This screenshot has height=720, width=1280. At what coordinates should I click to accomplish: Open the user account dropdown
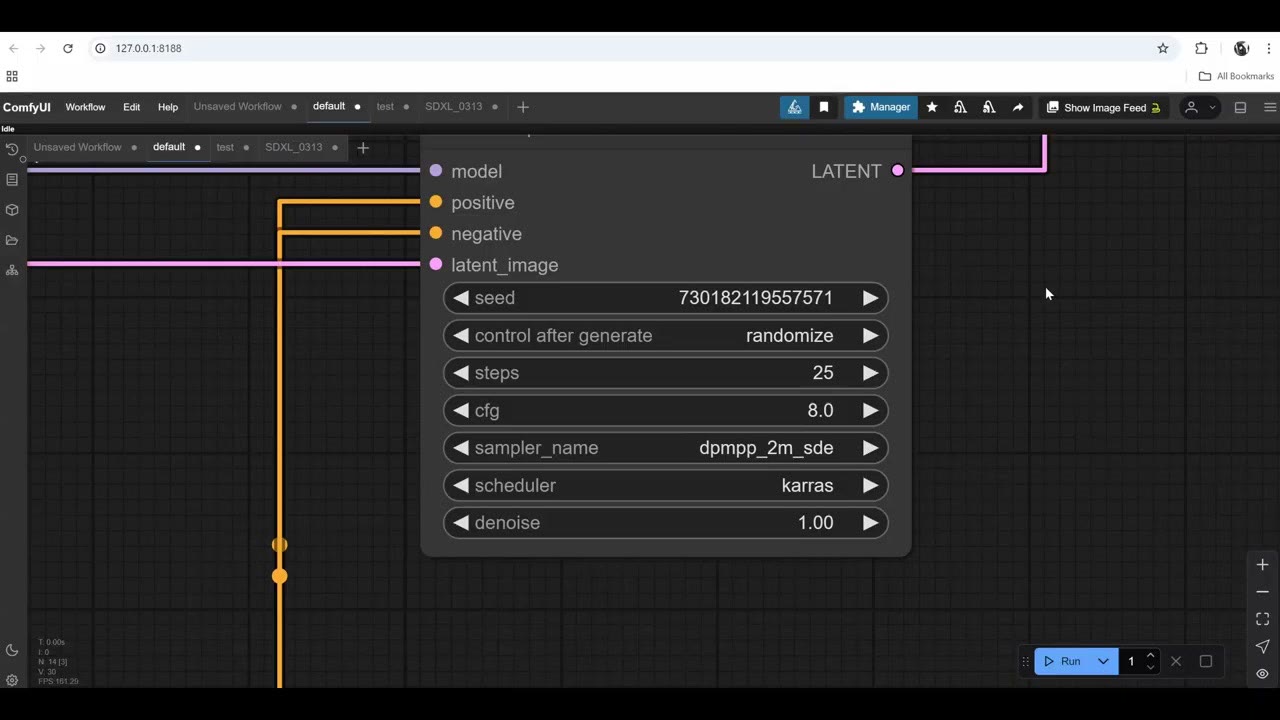coord(1199,107)
